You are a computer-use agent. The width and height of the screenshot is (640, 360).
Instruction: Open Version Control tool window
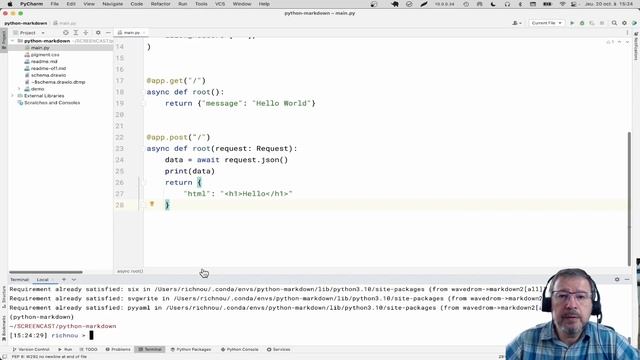pyautogui.click(x=31, y=350)
